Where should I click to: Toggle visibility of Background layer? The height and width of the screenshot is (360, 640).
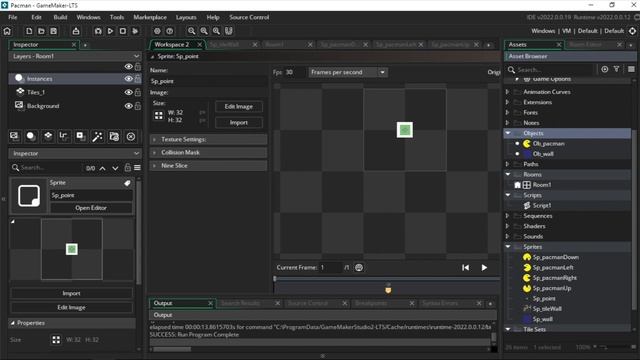(x=129, y=106)
